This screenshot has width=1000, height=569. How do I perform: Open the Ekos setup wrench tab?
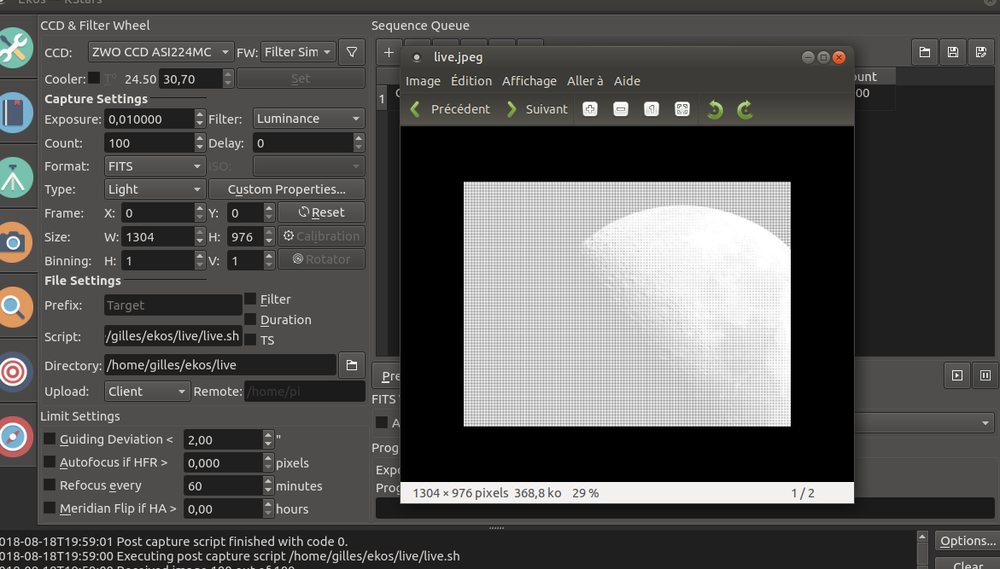pyautogui.click(x=14, y=48)
